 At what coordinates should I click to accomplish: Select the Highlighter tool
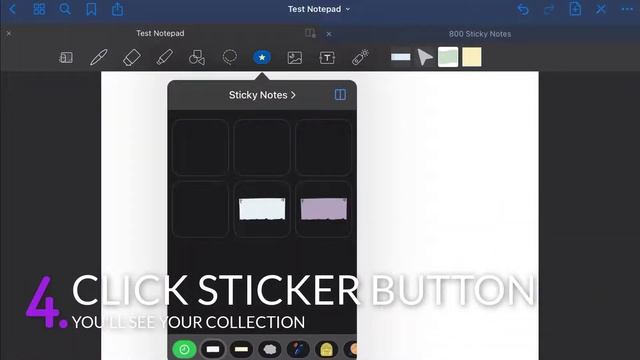click(x=164, y=58)
